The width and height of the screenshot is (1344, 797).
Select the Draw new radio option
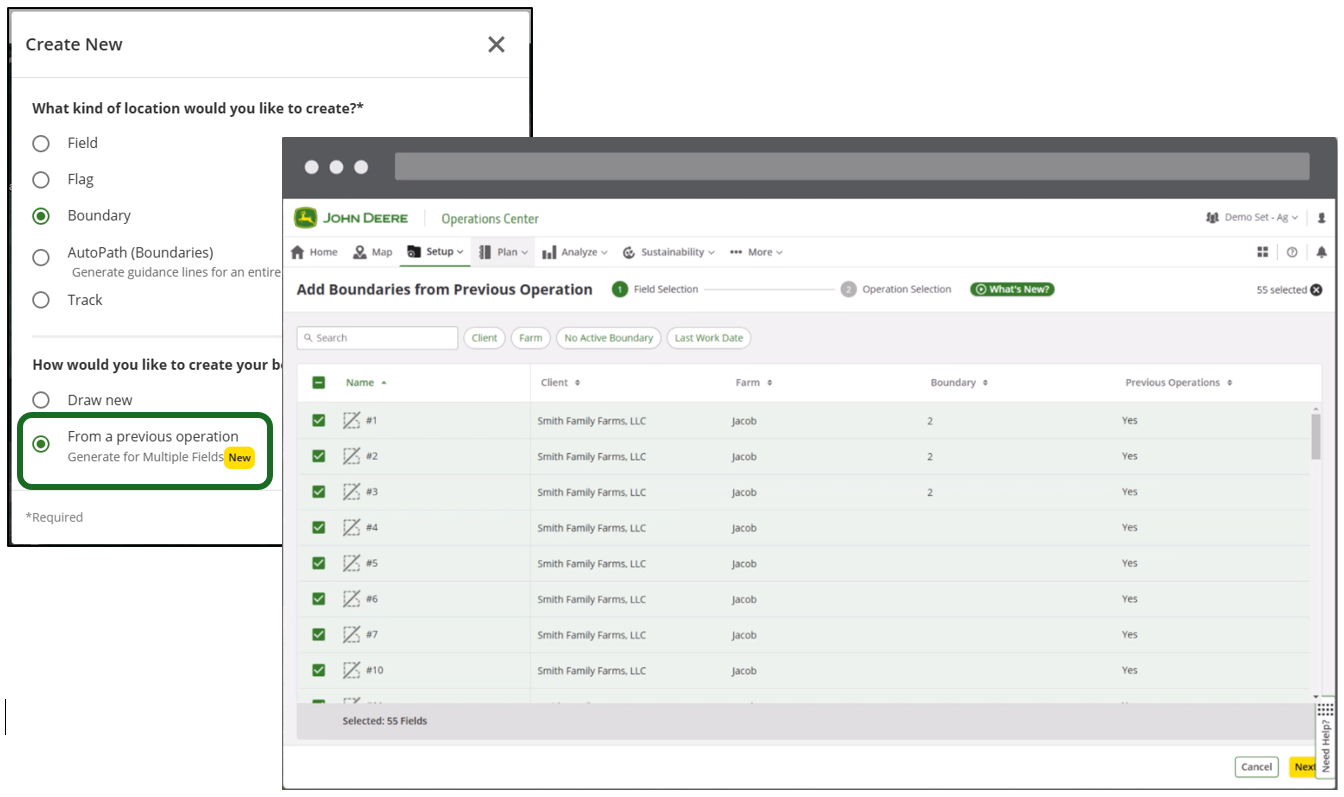tap(41, 400)
